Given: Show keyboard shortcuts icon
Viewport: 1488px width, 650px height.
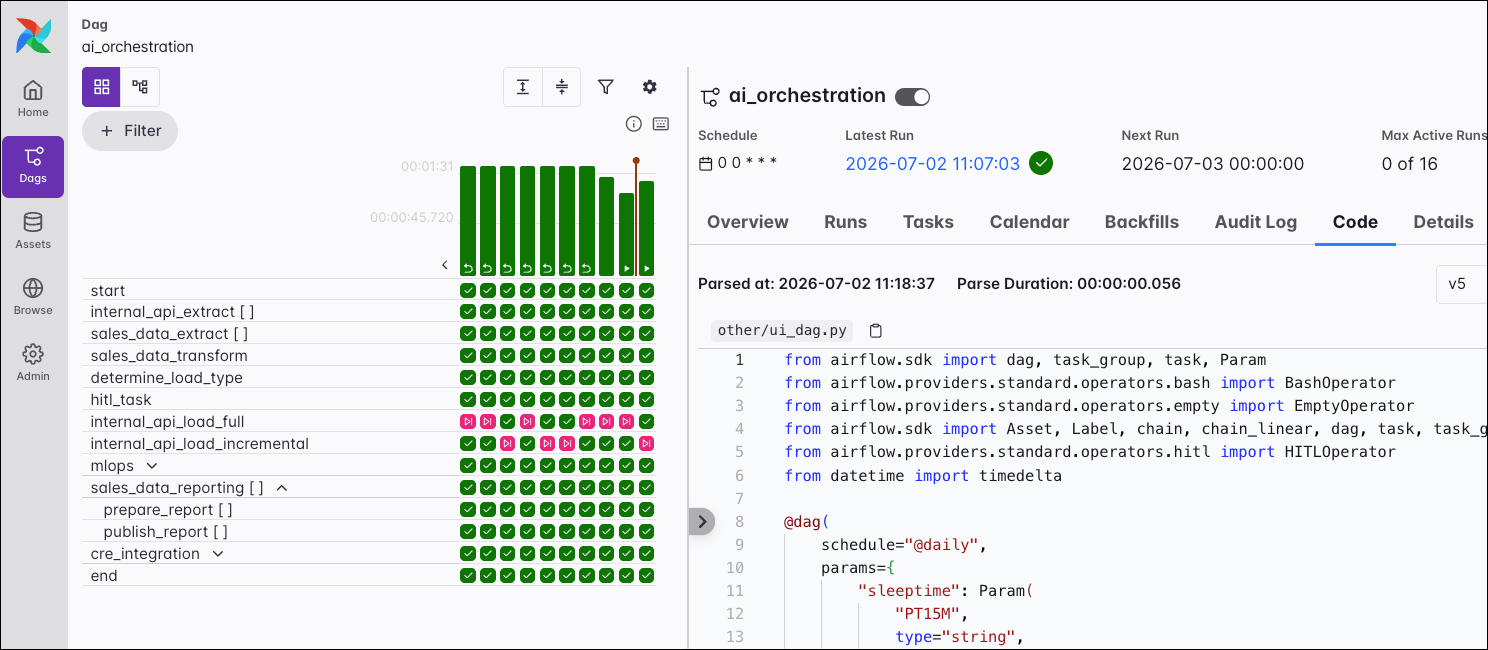Looking at the screenshot, I should tap(660, 124).
